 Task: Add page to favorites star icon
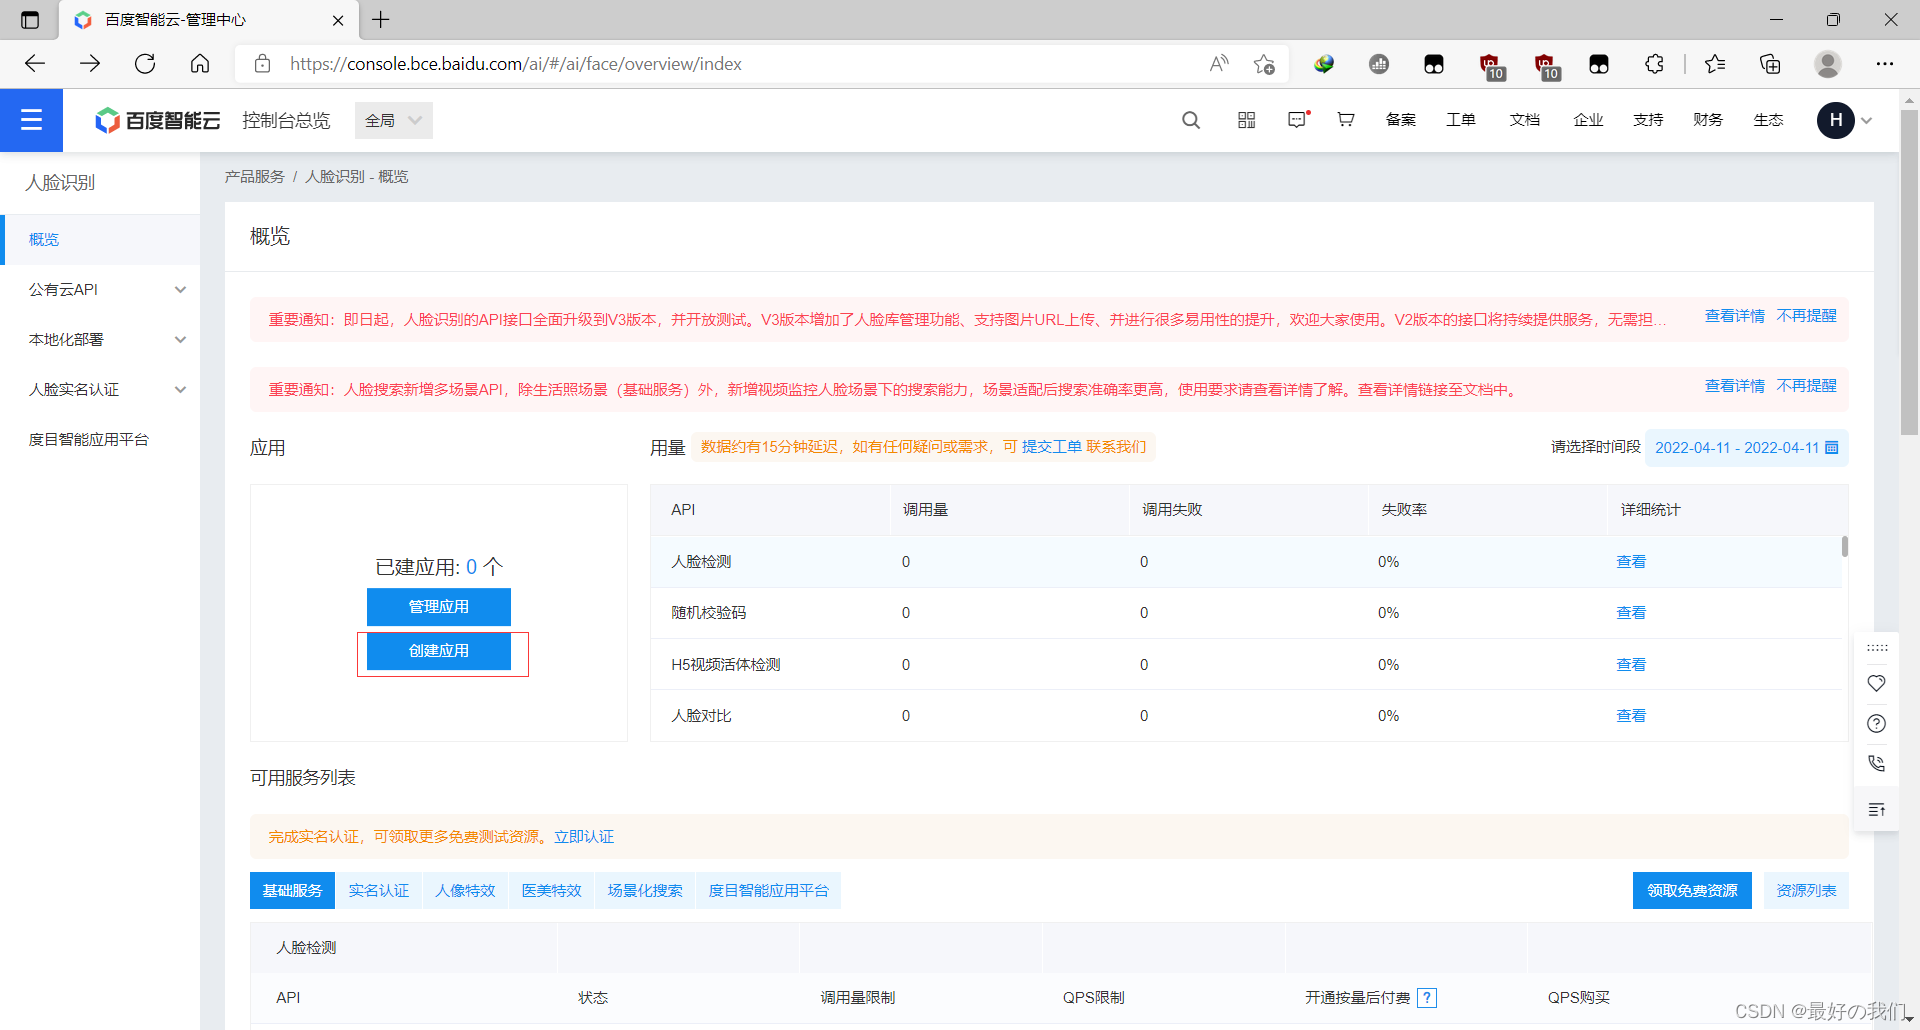[x=1264, y=64]
